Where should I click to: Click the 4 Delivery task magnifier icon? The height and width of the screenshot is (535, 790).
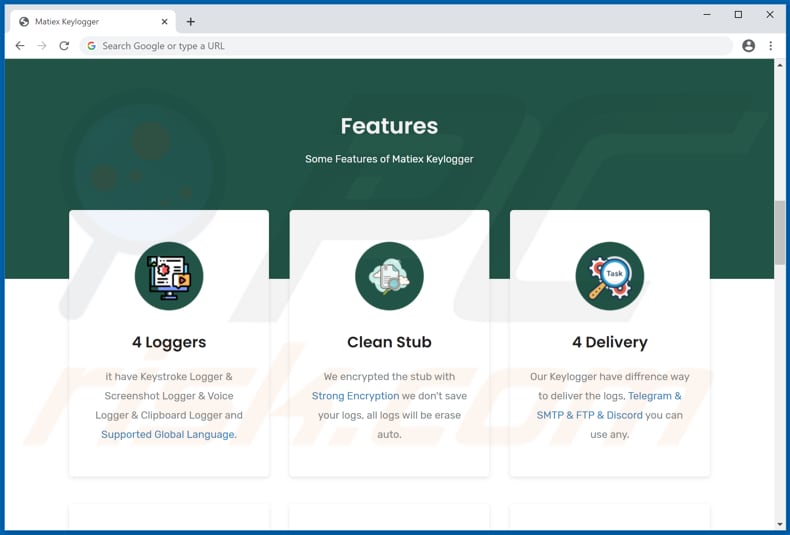[610, 276]
